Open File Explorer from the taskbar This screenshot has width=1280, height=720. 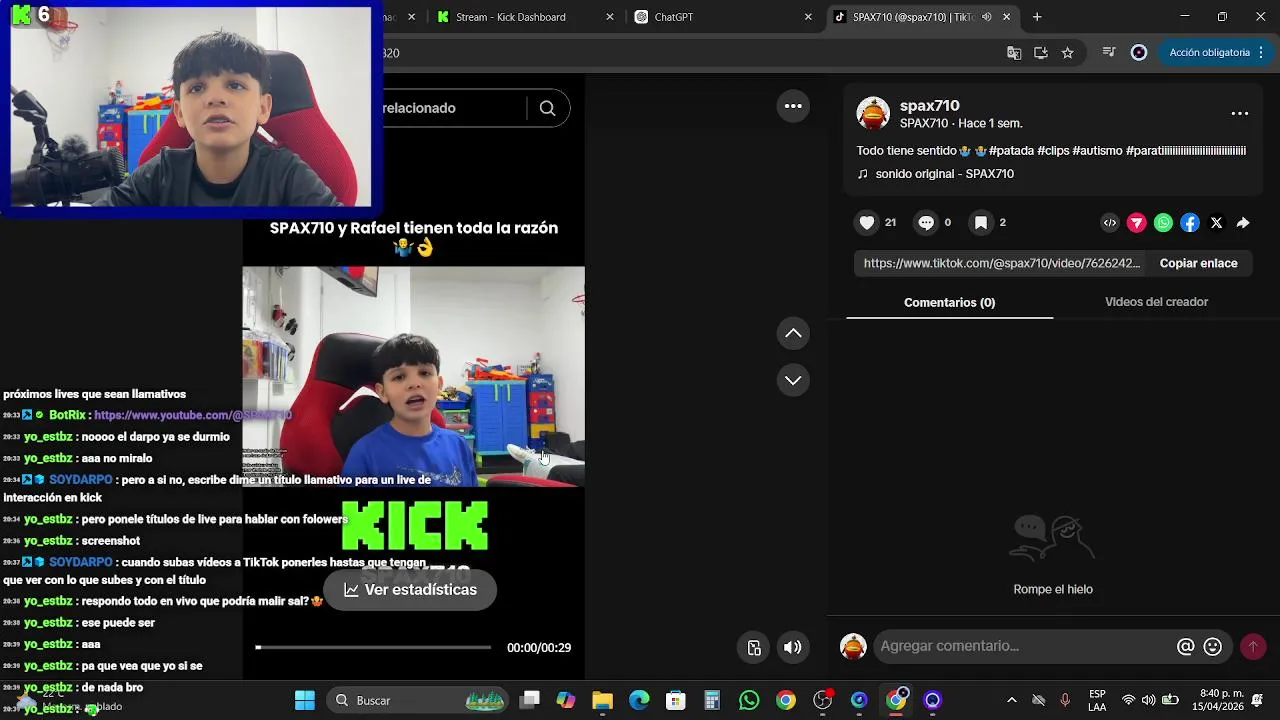coord(602,700)
